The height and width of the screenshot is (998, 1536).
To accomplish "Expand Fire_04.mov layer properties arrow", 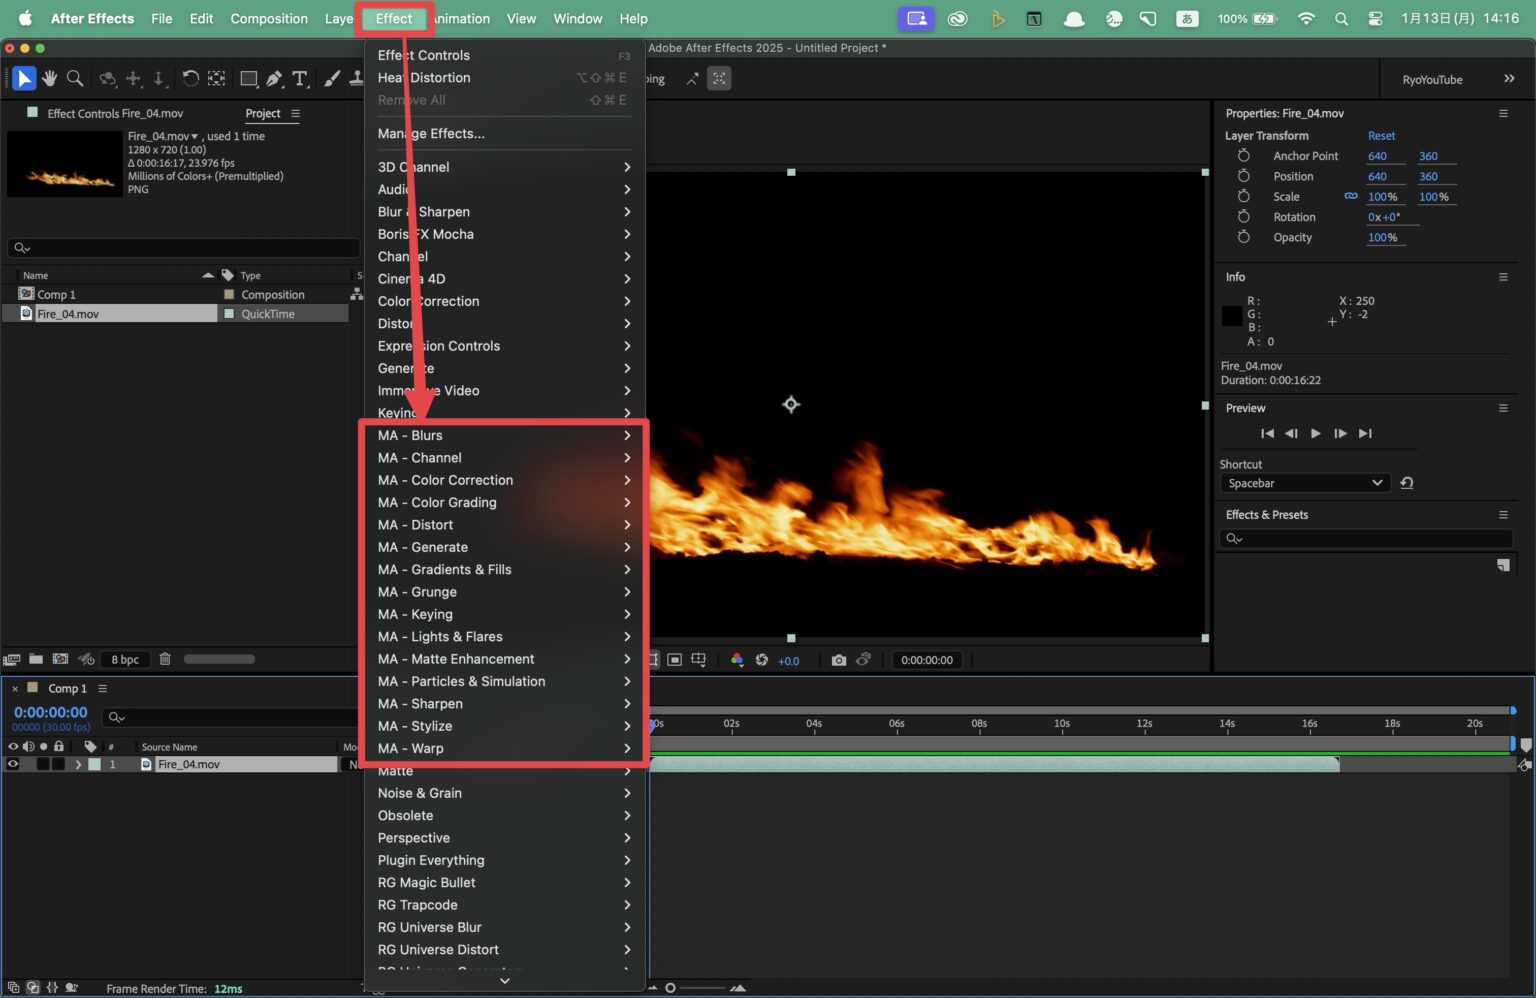I will click(78, 764).
